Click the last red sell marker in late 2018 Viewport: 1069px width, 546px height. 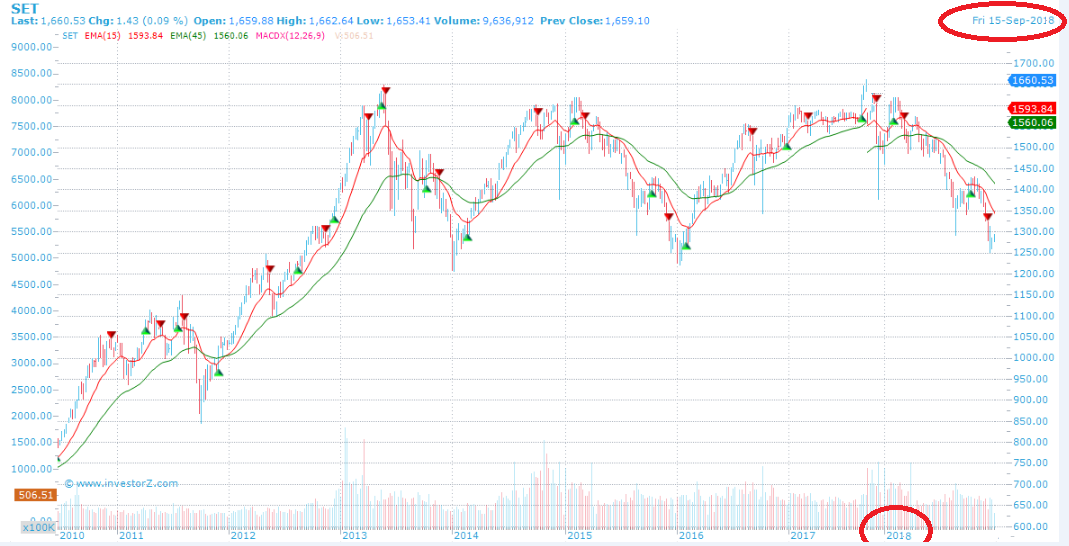987,217
